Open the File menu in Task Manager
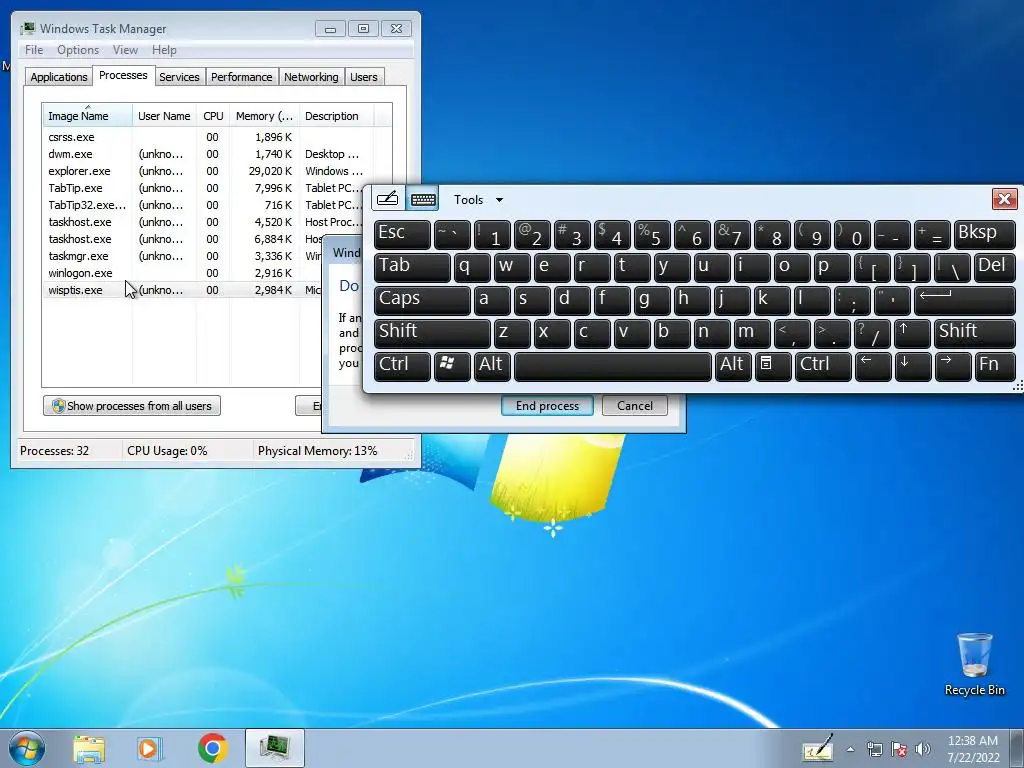This screenshot has height=768, width=1024. 34,50
